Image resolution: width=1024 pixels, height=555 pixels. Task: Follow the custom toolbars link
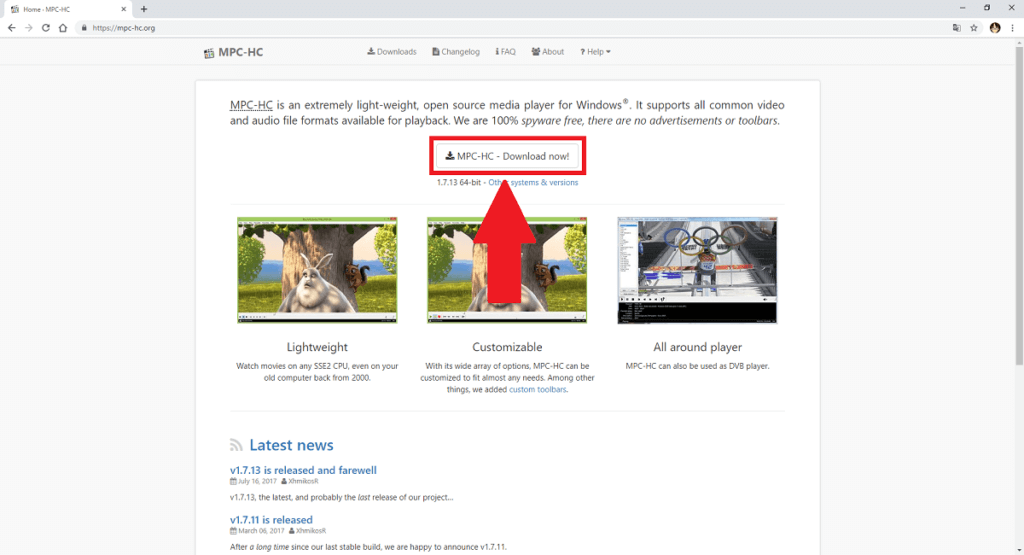537,389
